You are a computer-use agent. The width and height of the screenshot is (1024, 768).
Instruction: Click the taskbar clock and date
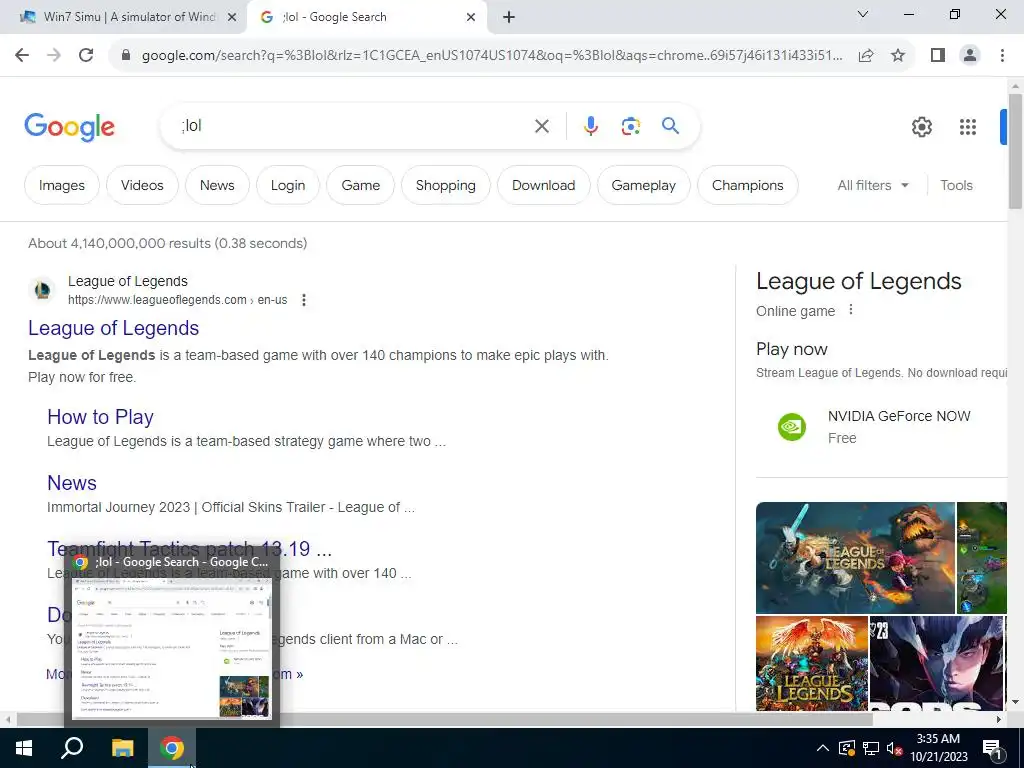(938, 748)
